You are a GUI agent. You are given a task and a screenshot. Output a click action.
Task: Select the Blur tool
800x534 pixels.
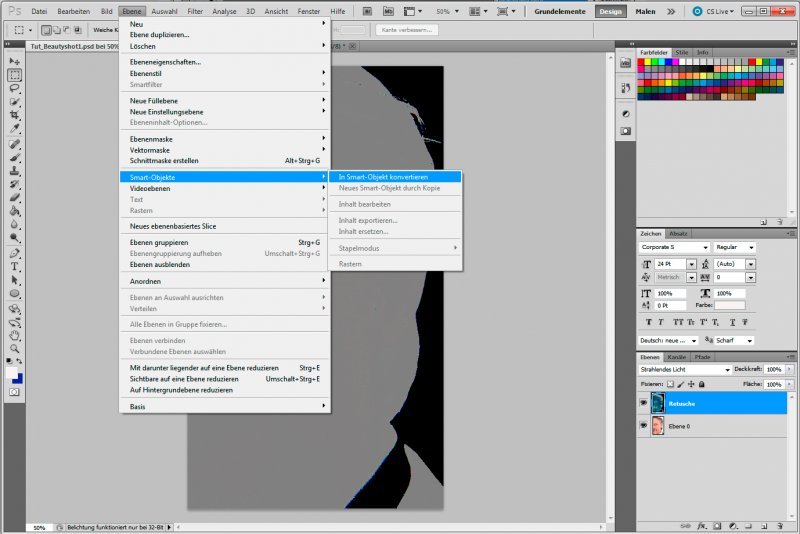point(14,224)
